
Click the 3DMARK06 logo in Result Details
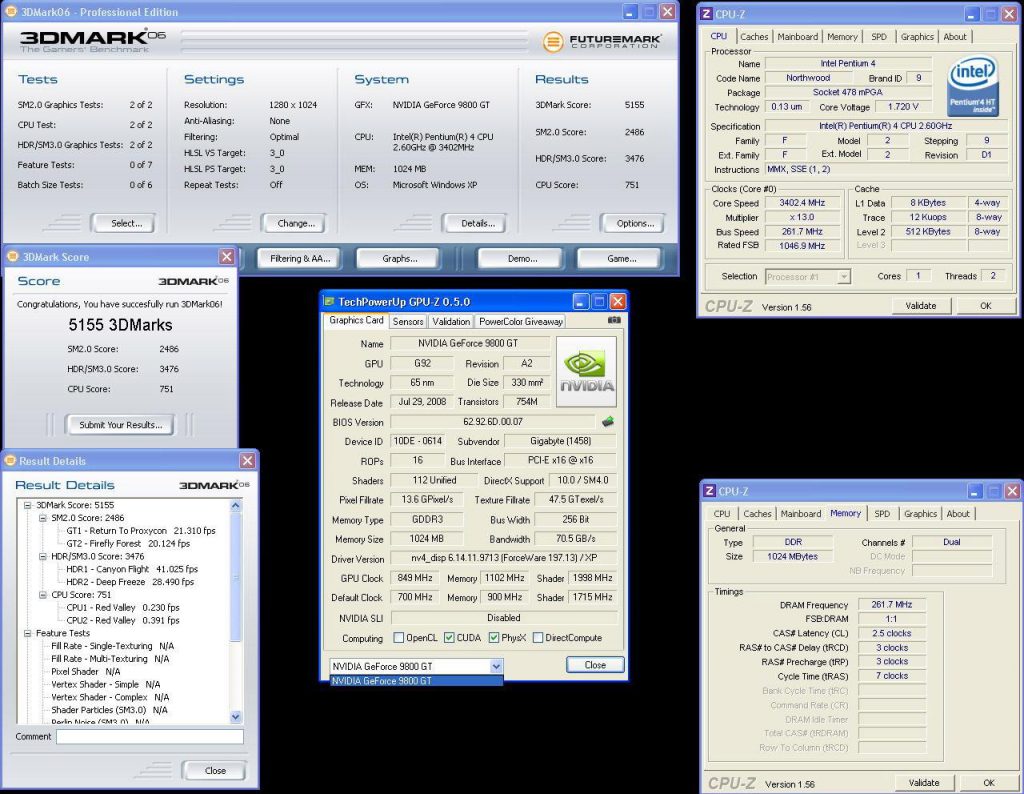(x=214, y=485)
